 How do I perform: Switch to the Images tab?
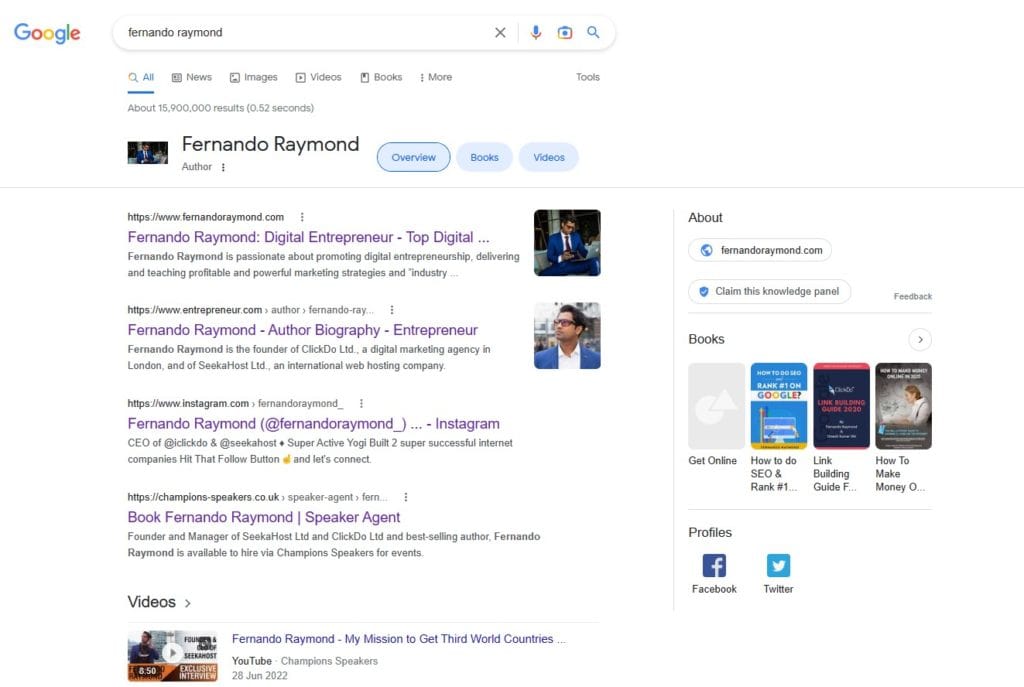coord(253,77)
